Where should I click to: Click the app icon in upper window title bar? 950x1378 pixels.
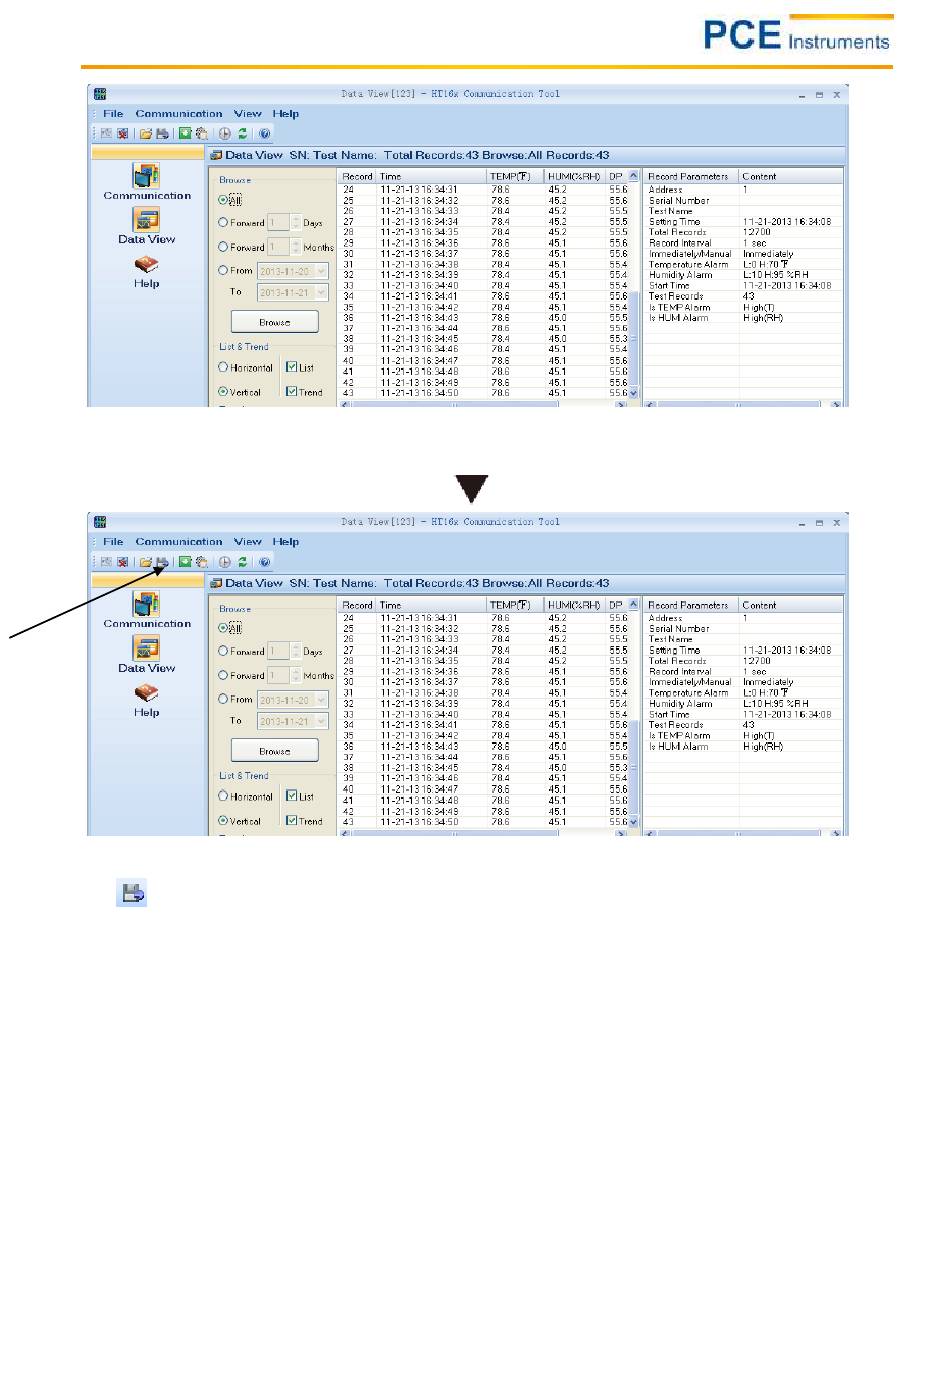tap(100, 94)
